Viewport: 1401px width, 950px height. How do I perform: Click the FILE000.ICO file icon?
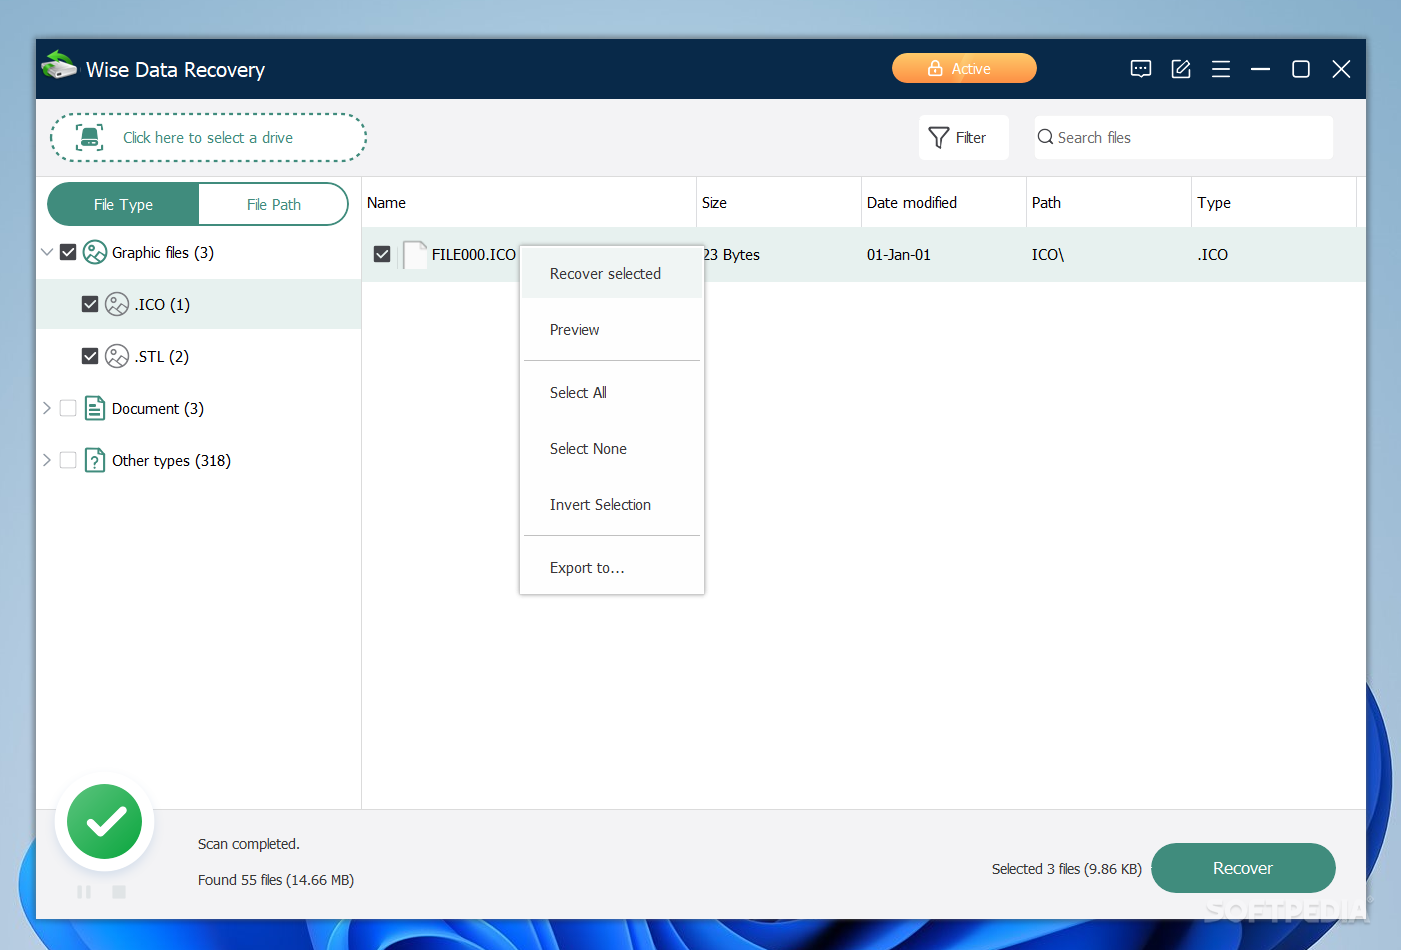pyautogui.click(x=415, y=255)
